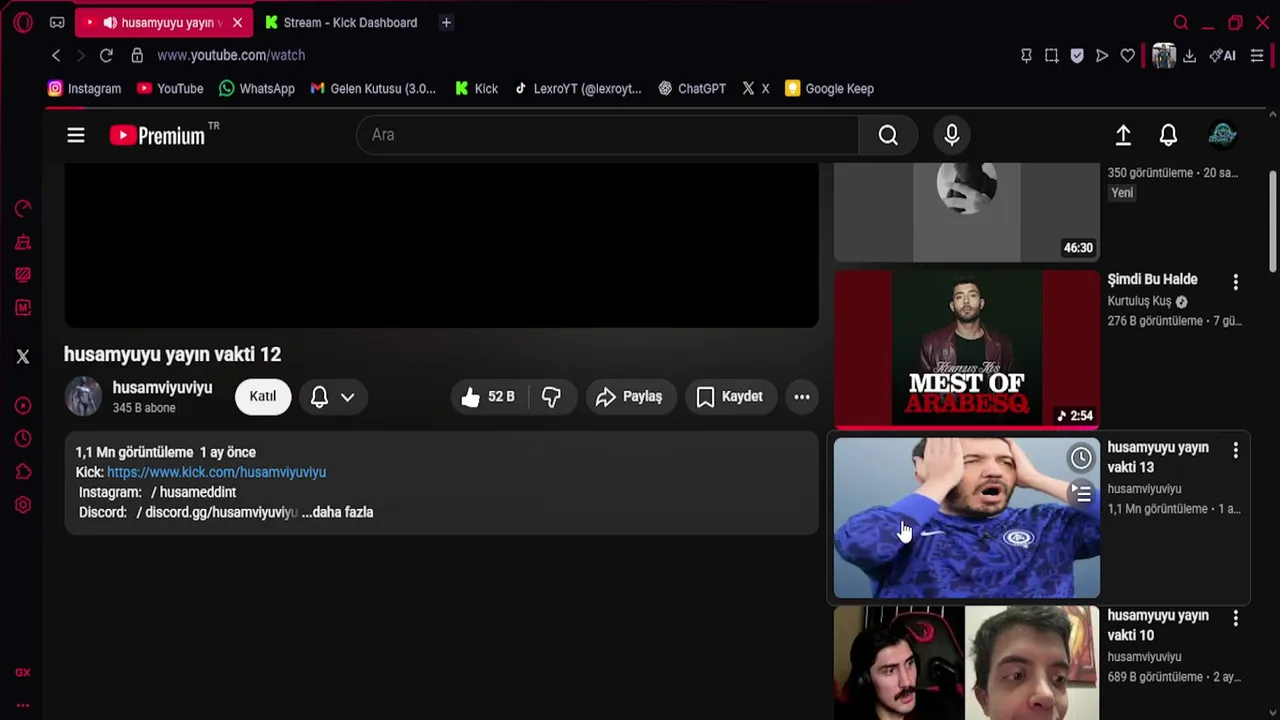Viewport: 1280px width, 720px height.
Task: Expand the description with ...daha fazla
Action: pos(338,512)
